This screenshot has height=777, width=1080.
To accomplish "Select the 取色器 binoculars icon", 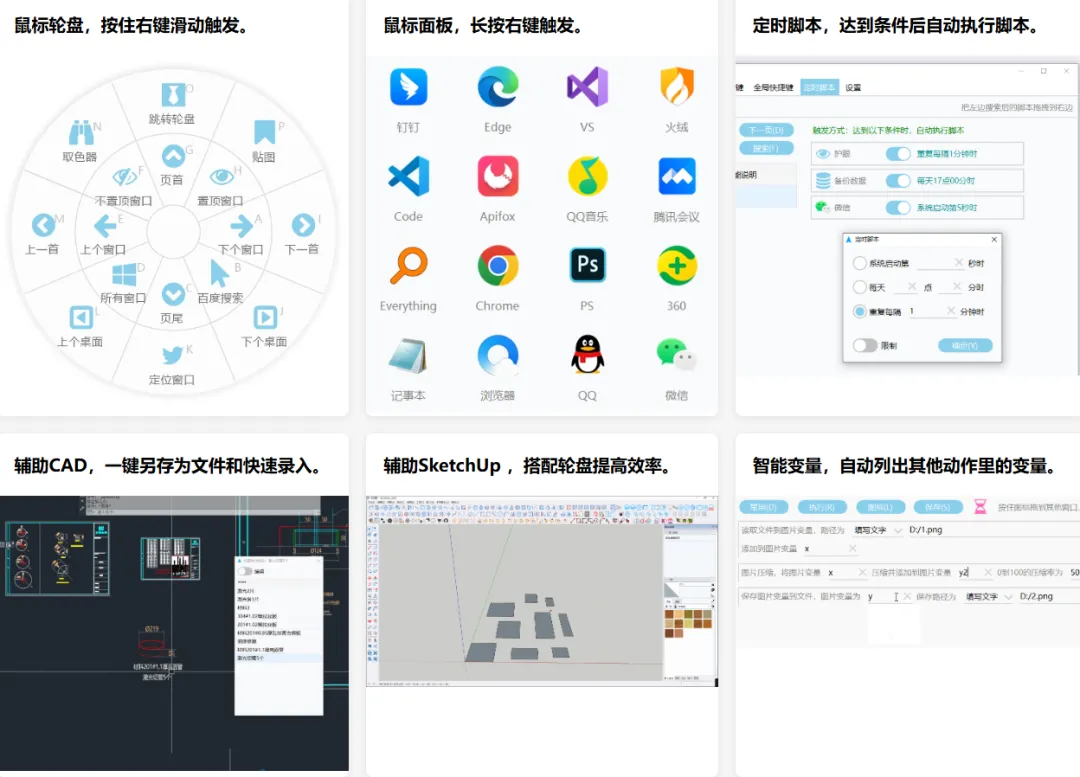I will [x=81, y=132].
